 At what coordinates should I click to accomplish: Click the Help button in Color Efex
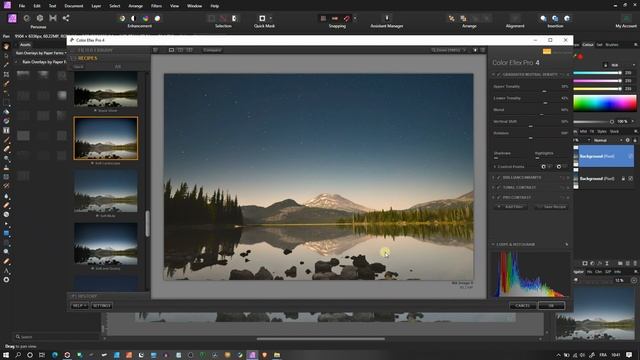[x=79, y=306]
